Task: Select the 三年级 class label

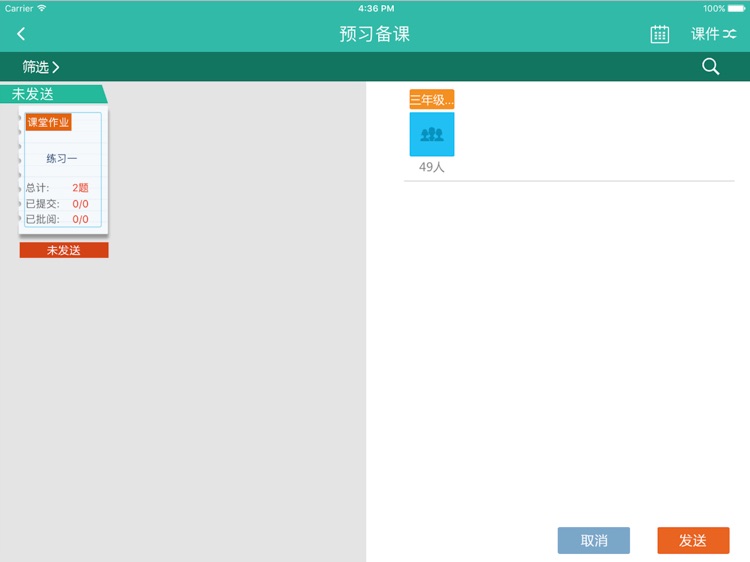Action: [x=432, y=99]
